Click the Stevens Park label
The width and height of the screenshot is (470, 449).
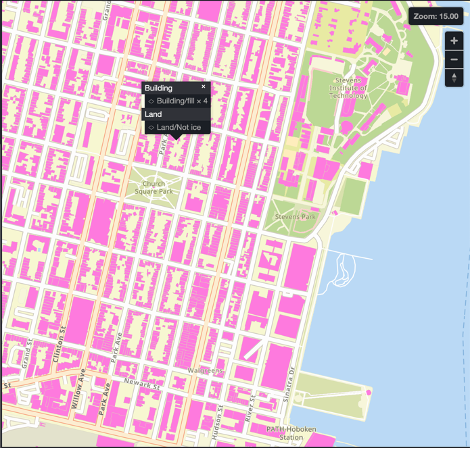pos(295,217)
